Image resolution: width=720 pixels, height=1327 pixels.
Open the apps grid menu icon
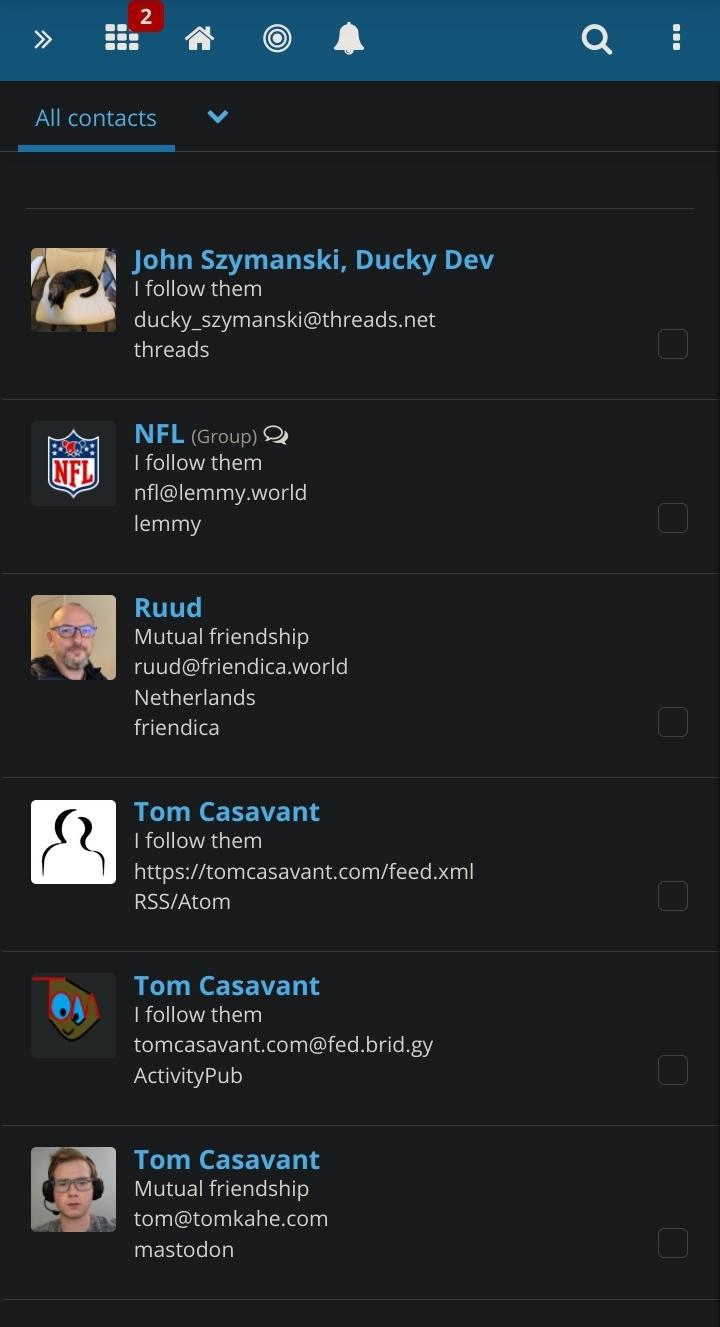122,39
